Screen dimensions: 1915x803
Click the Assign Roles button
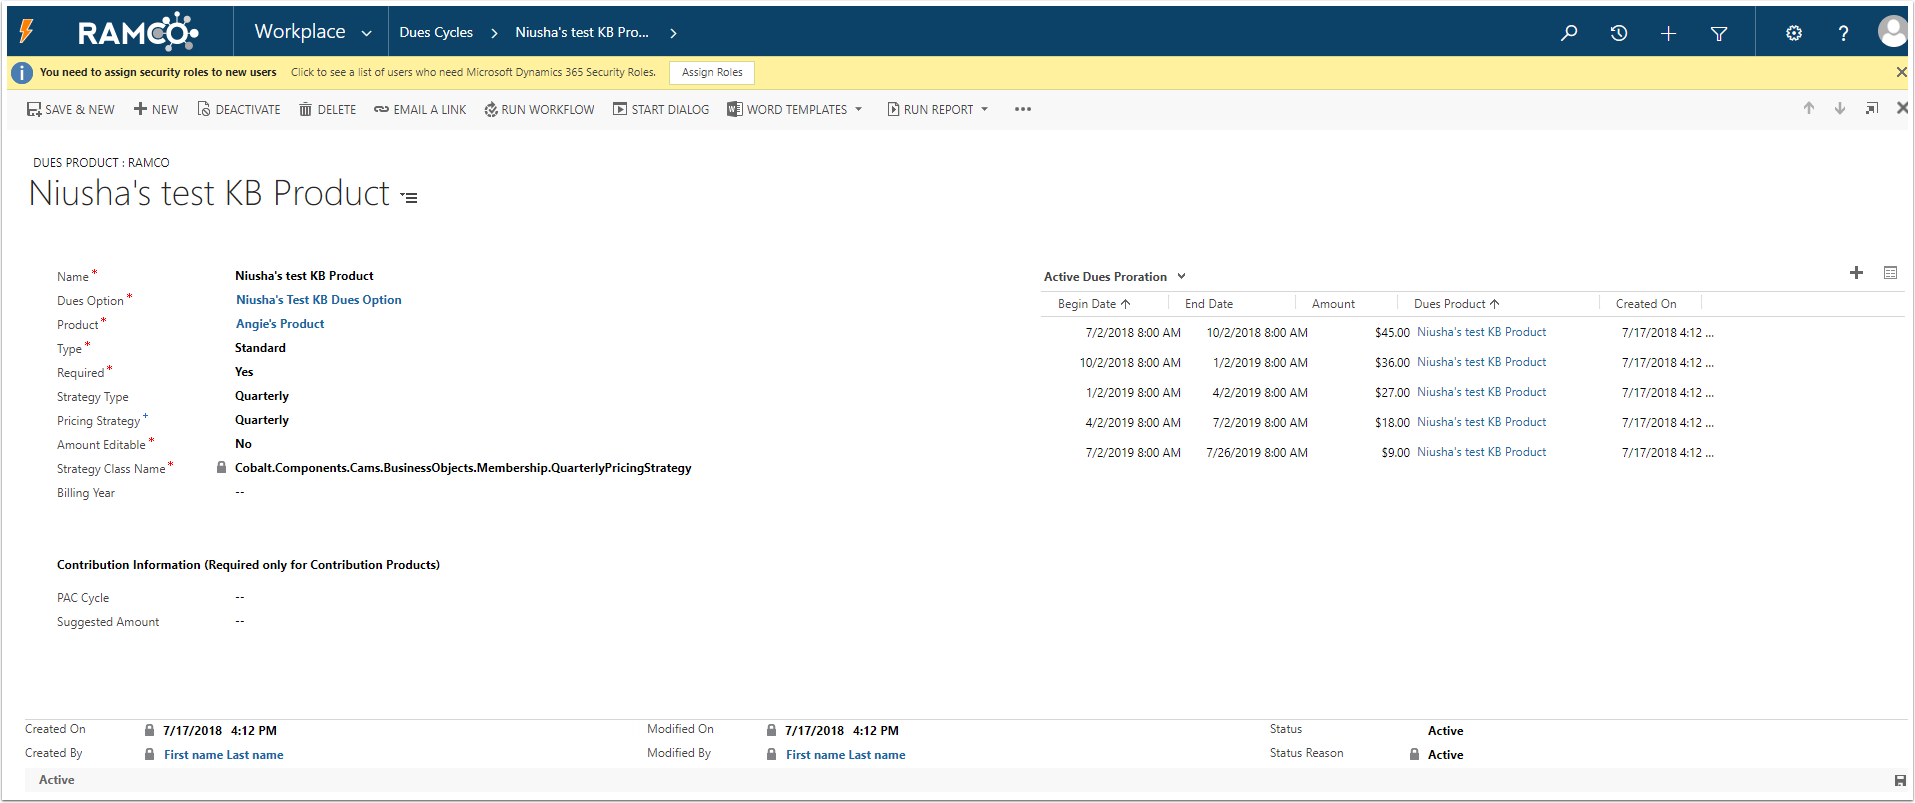pos(712,72)
